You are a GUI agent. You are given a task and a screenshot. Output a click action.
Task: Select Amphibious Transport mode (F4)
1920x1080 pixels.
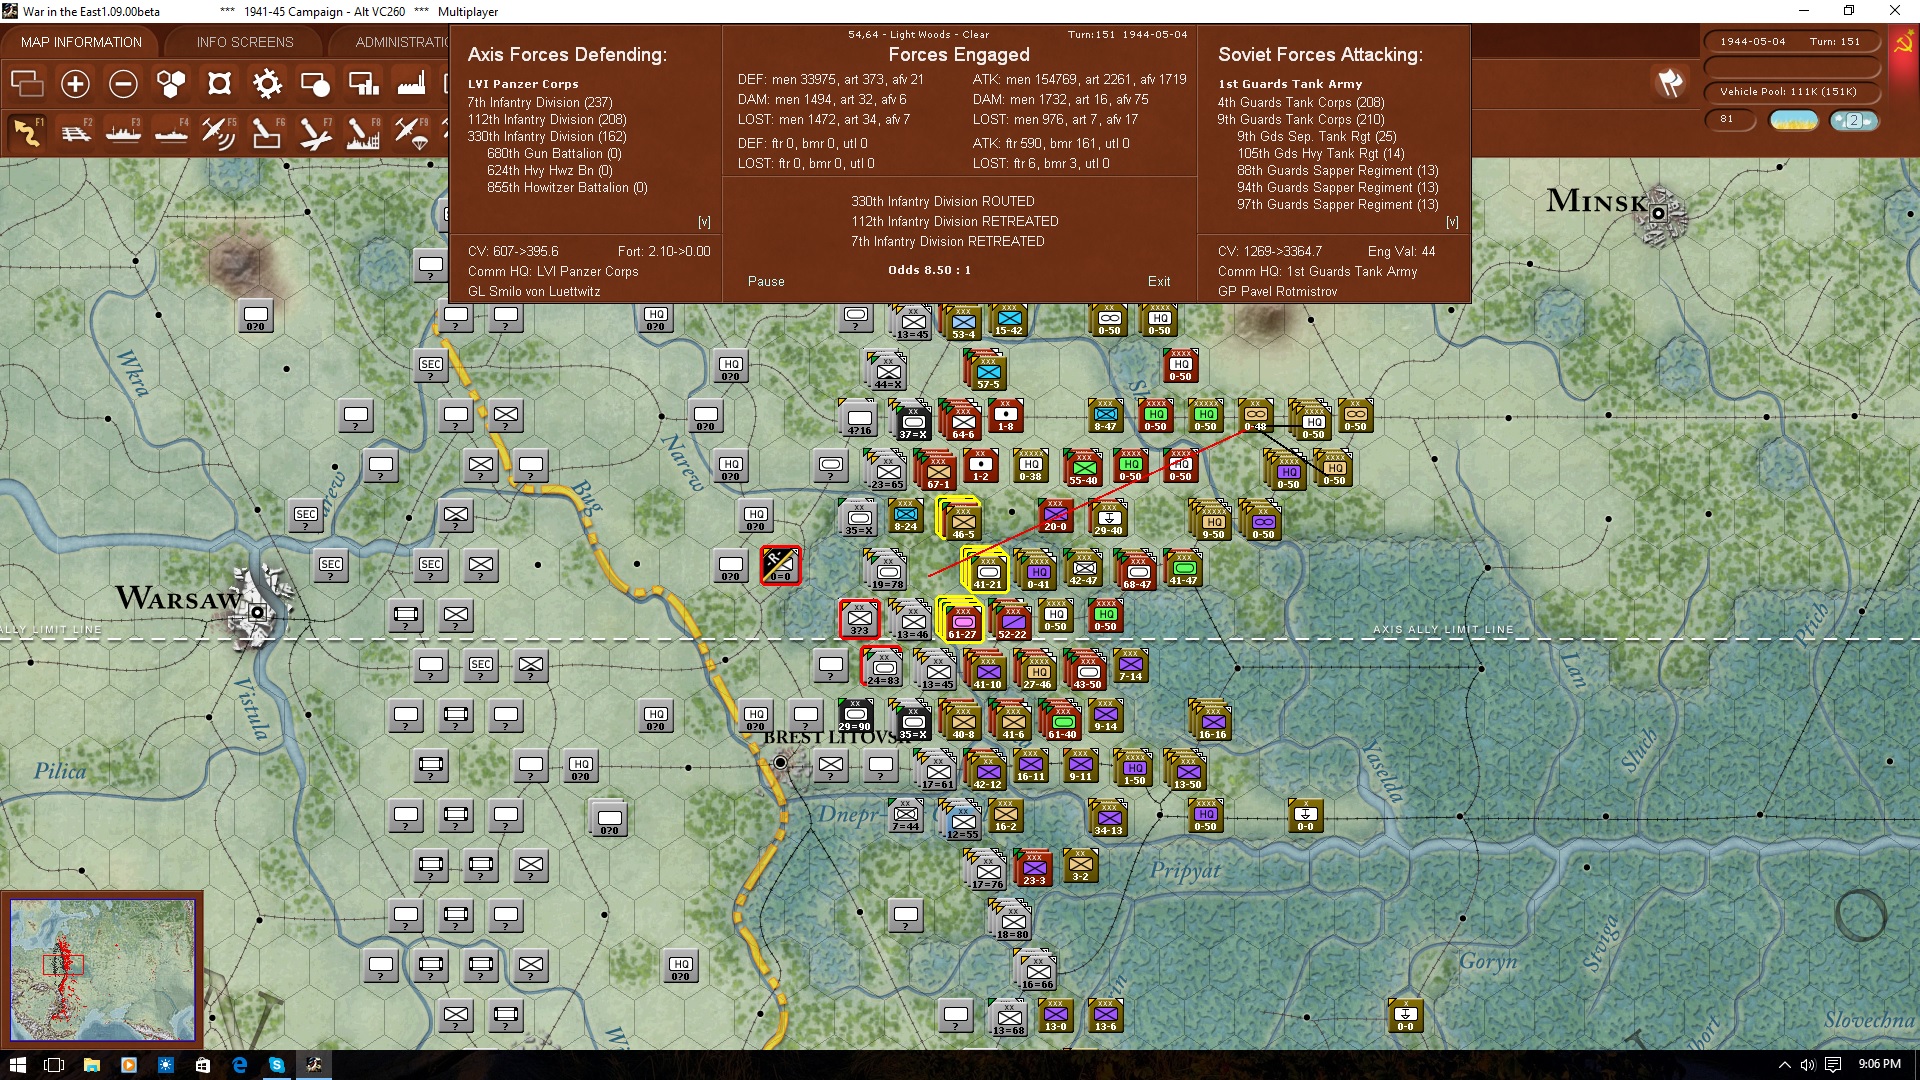(x=171, y=132)
